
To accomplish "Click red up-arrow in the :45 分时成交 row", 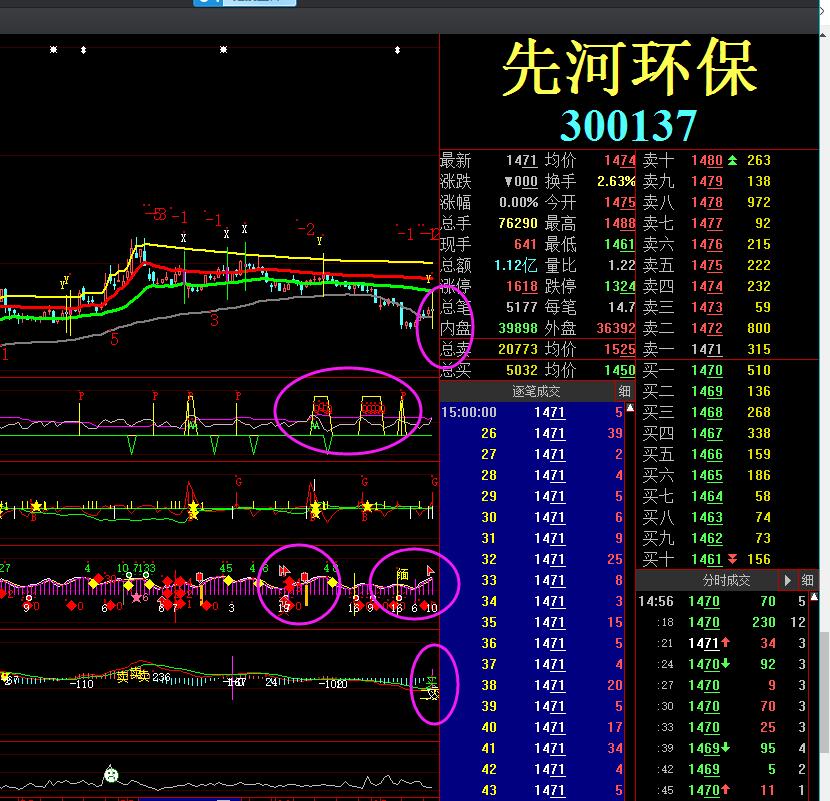I will click(x=725, y=789).
